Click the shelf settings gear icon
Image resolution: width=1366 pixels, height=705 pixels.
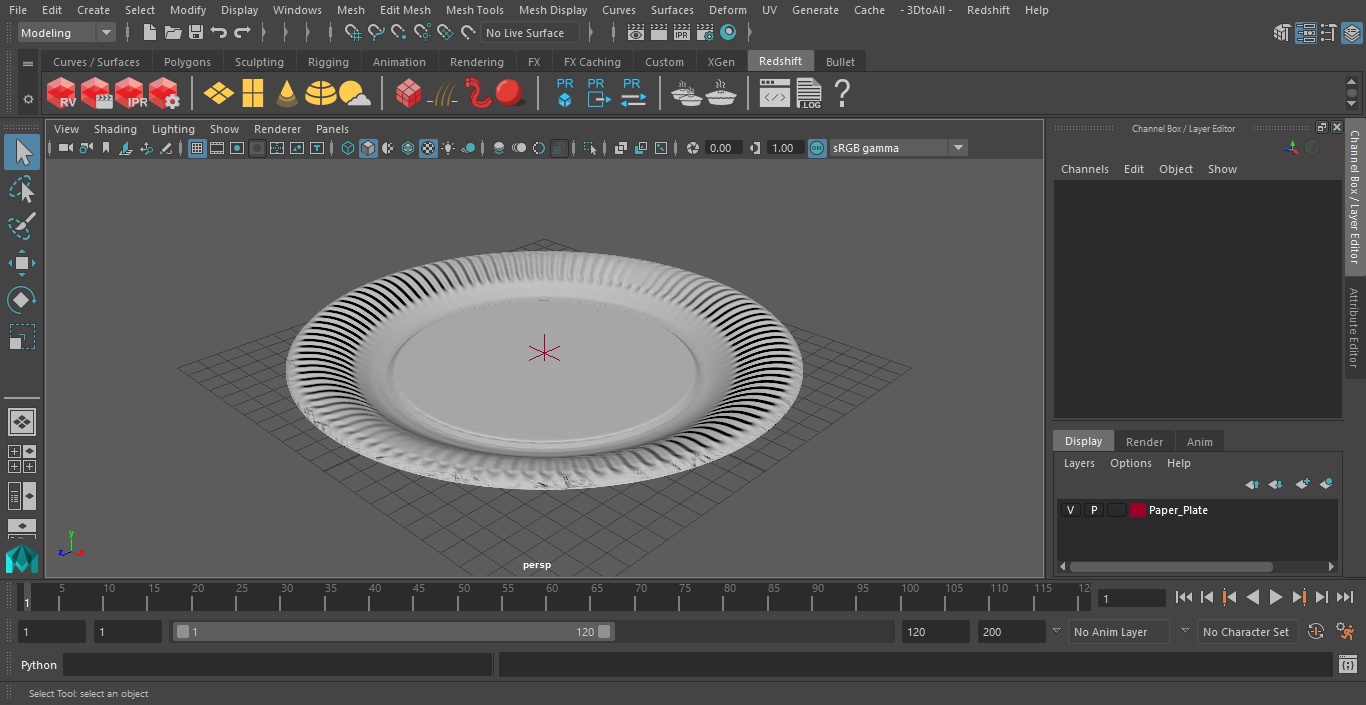[x=28, y=98]
